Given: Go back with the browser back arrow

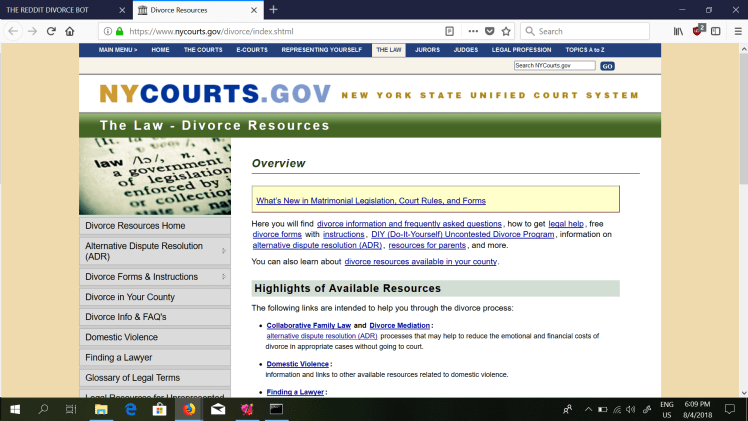Looking at the screenshot, I should 13,31.
